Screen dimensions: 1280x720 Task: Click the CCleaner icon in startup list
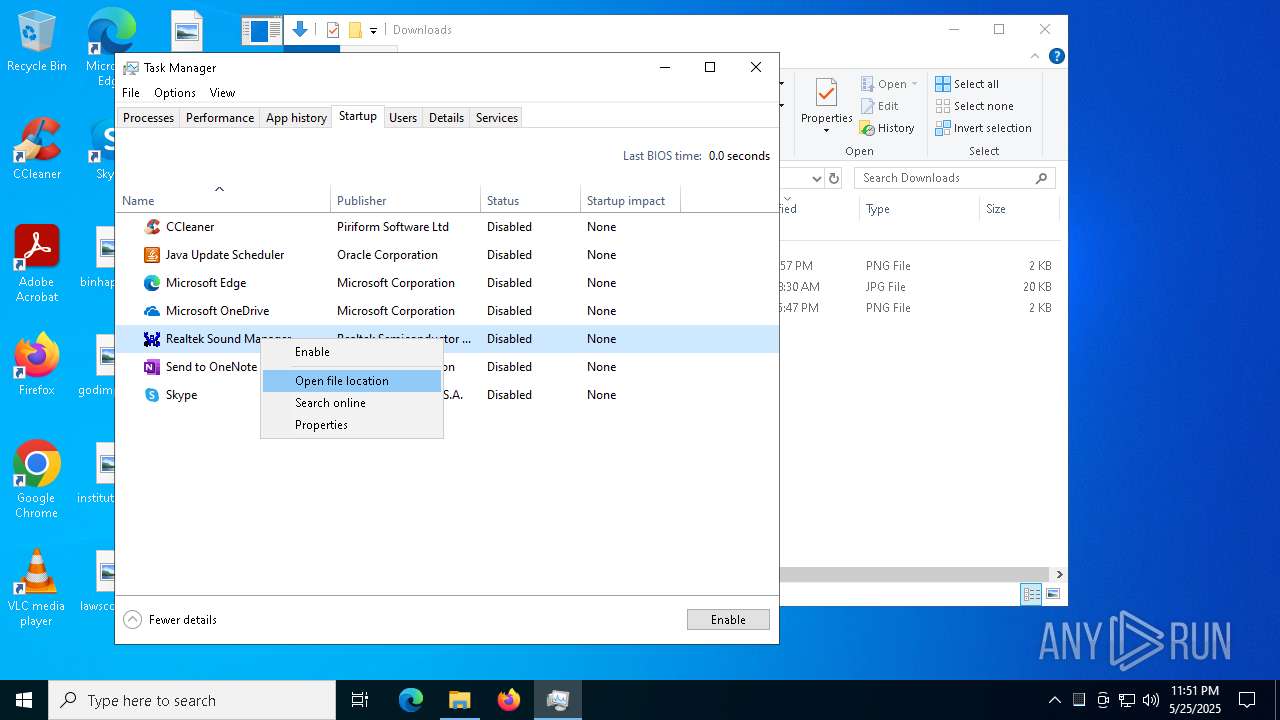pos(152,227)
